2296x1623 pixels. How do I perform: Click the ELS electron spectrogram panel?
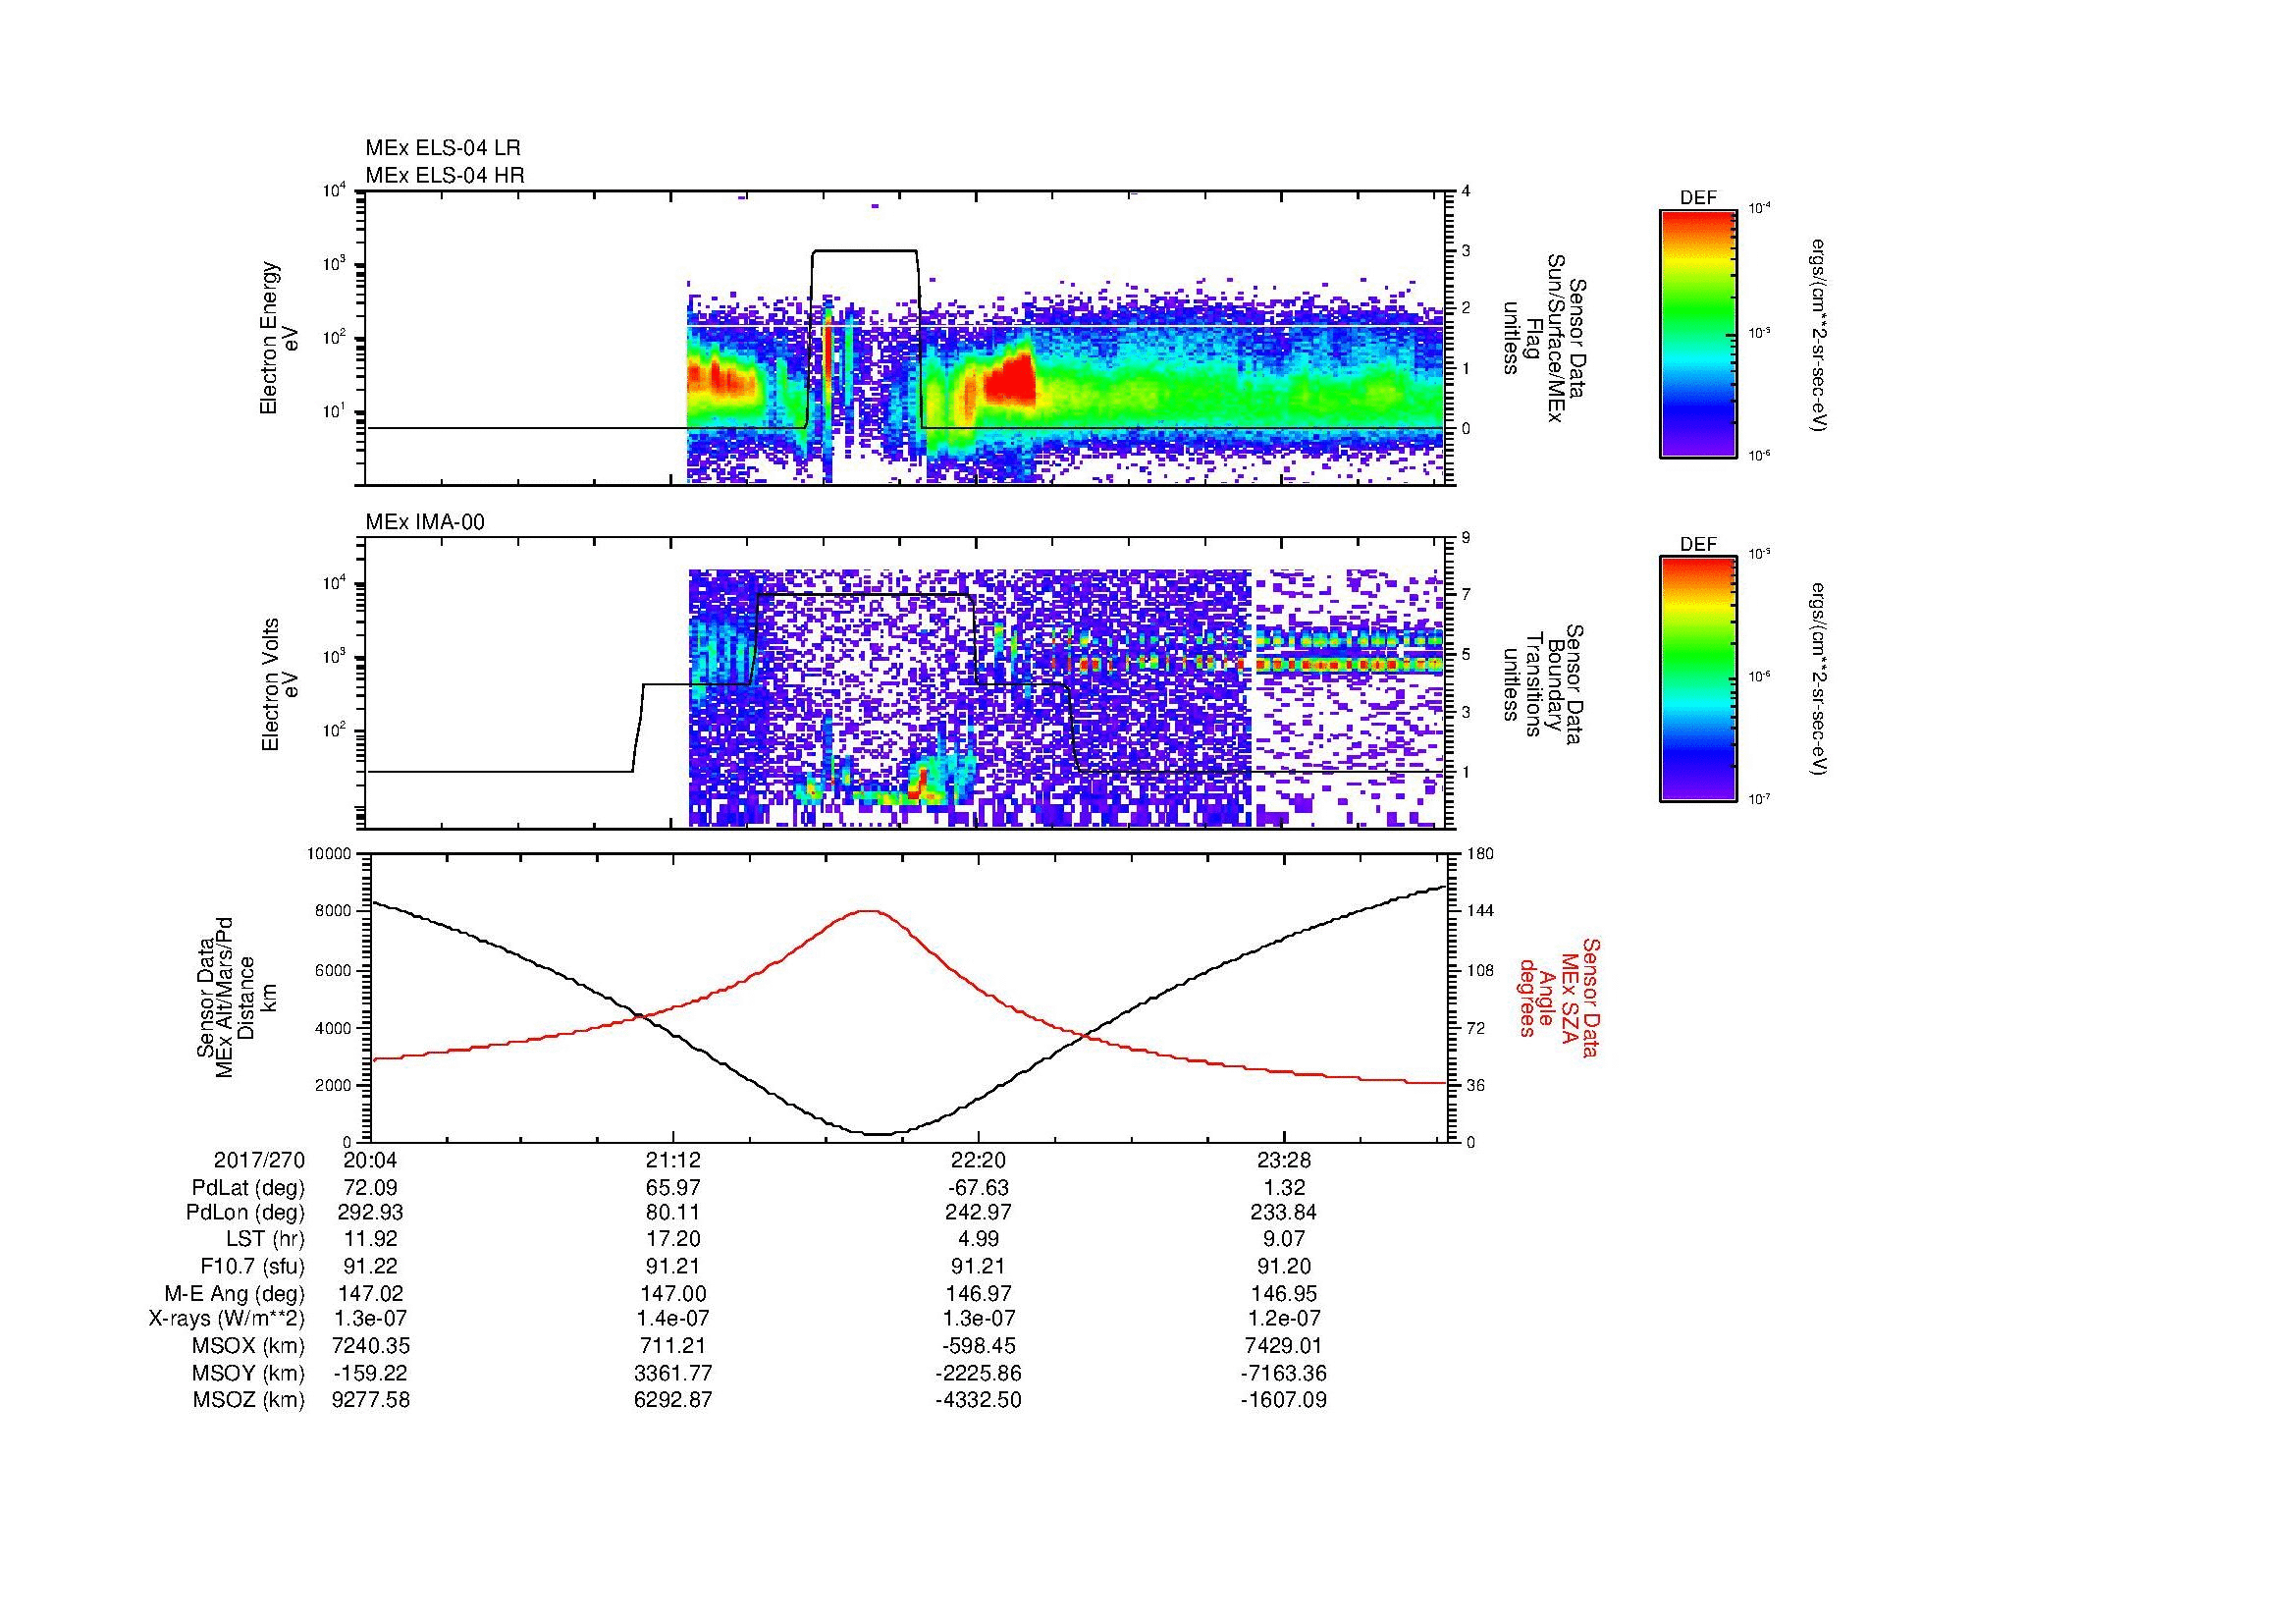click(907, 338)
